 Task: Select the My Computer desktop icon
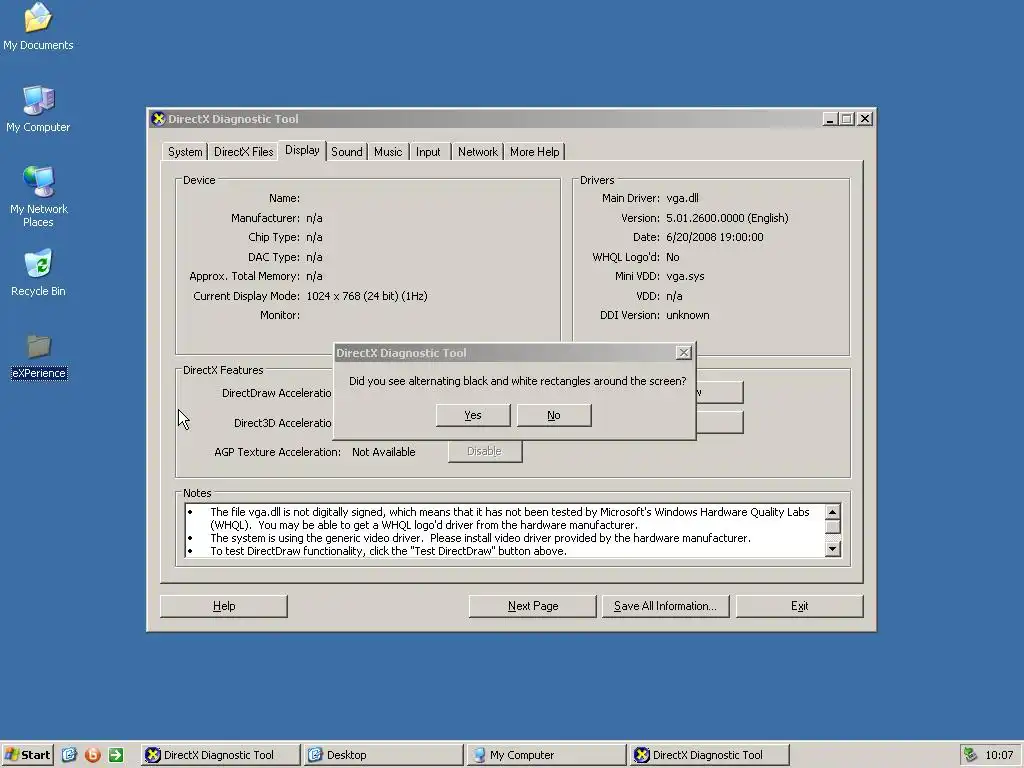coord(38,109)
